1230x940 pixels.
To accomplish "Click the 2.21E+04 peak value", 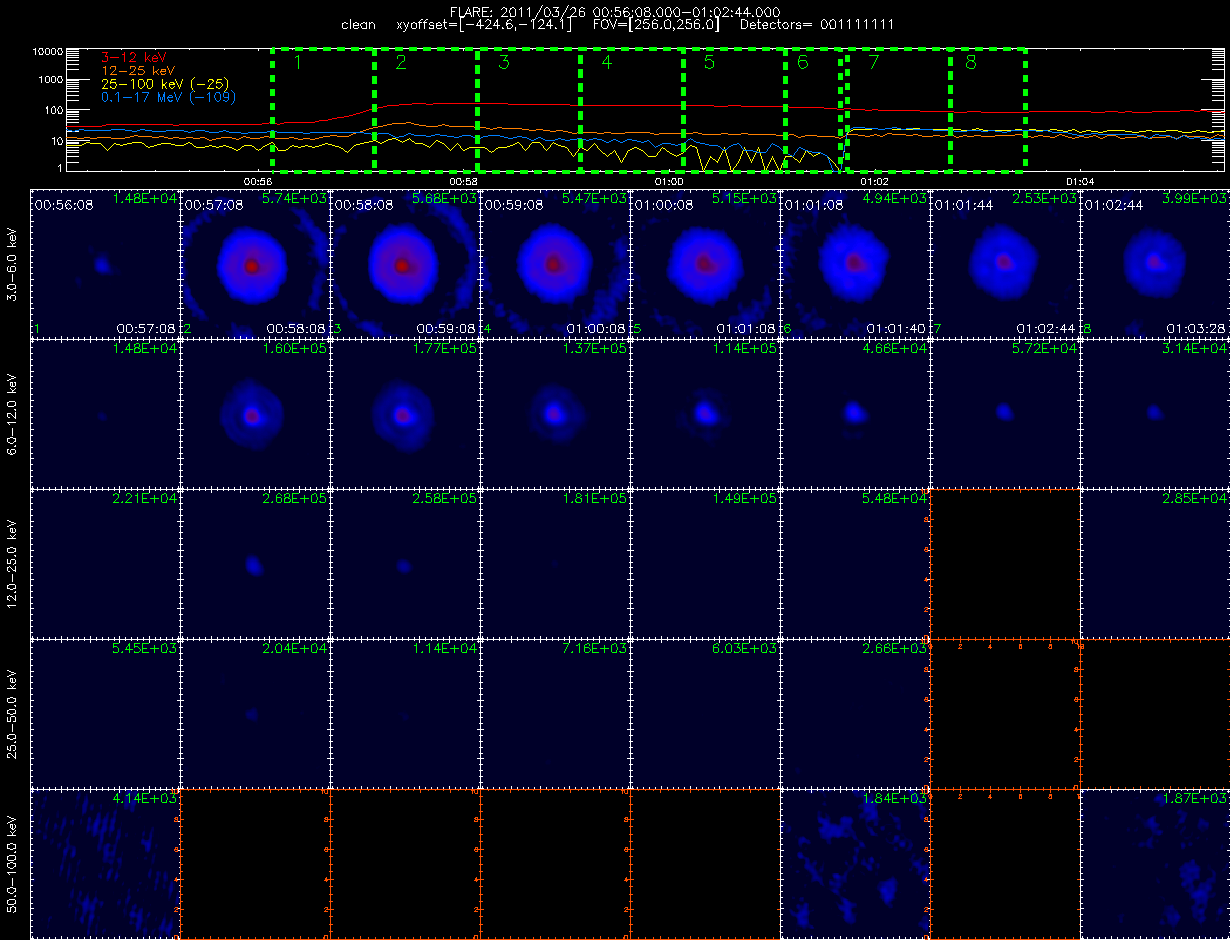I will 145,498.
